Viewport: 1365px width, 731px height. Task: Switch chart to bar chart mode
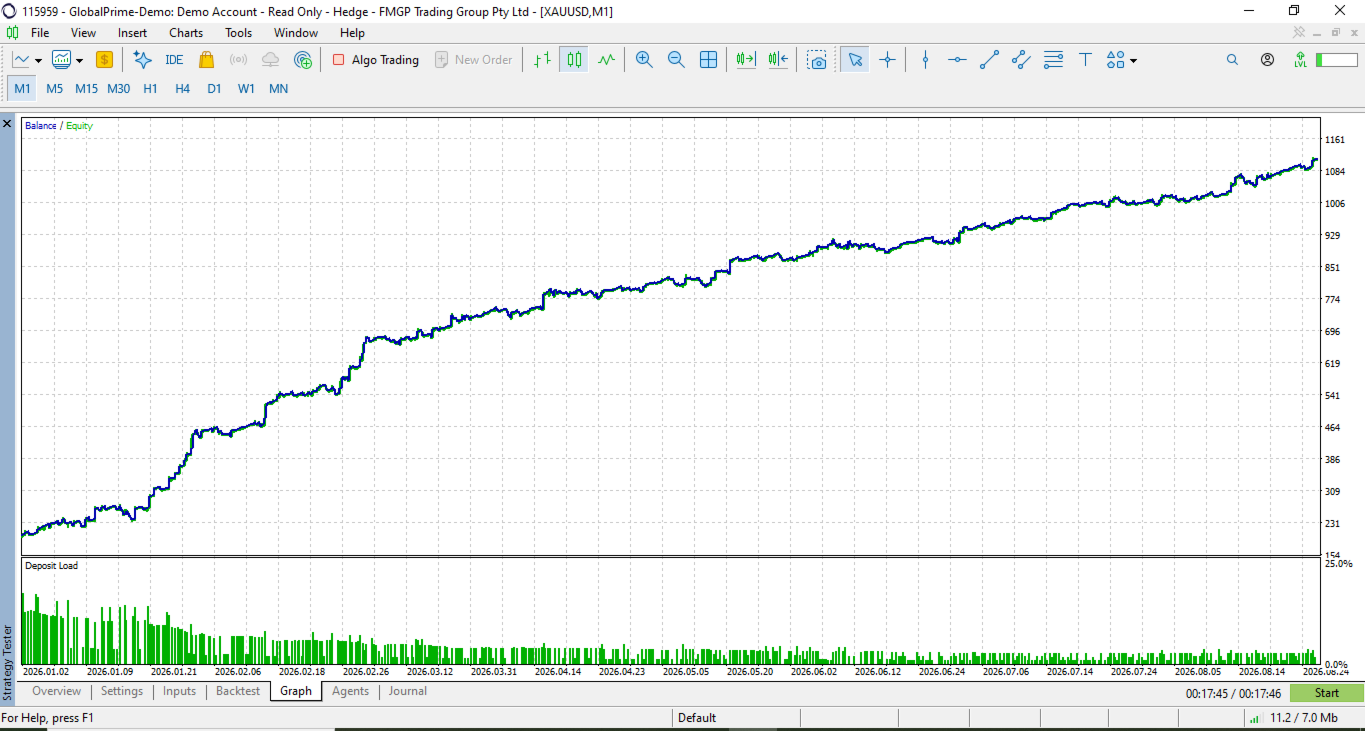[x=542, y=60]
